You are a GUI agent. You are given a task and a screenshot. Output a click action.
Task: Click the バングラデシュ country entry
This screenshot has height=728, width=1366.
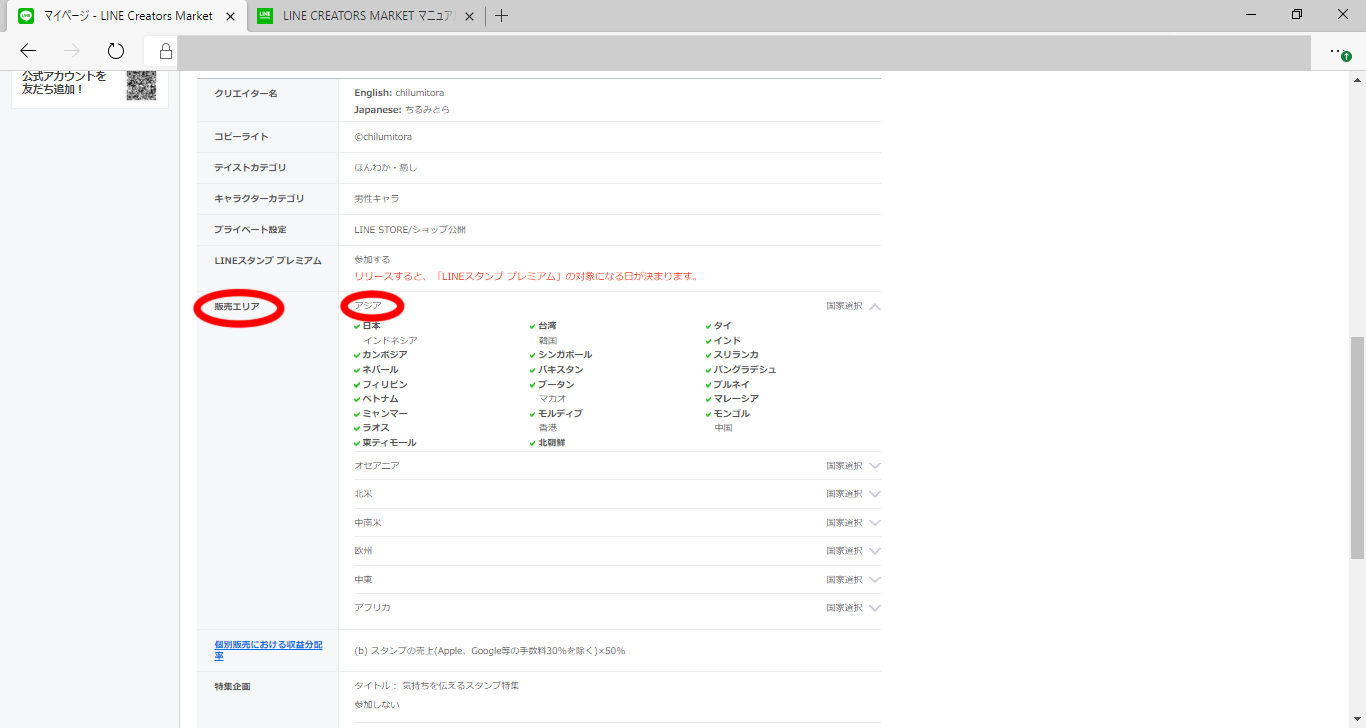[x=741, y=370]
